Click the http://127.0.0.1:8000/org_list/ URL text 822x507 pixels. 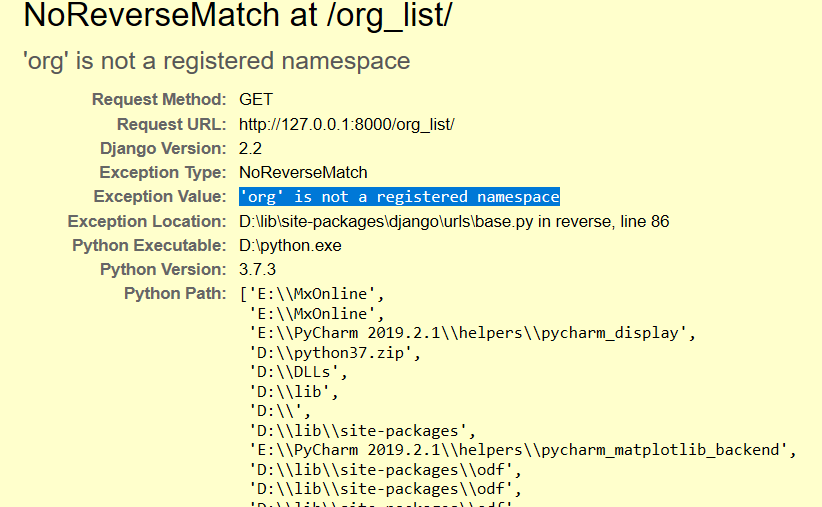[x=347, y=124]
